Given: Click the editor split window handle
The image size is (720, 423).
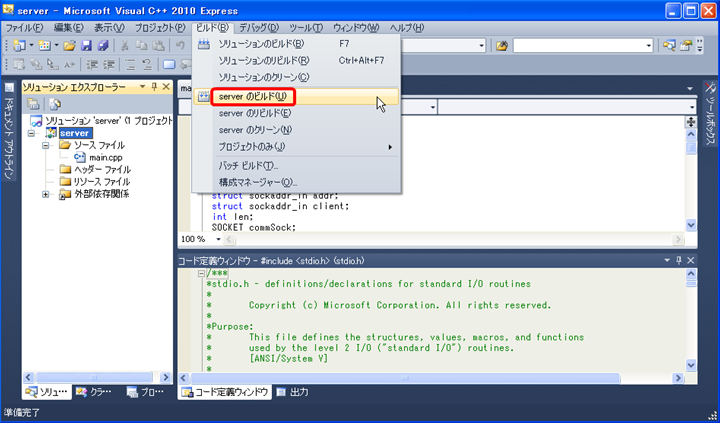Looking at the screenshot, I should 691,122.
